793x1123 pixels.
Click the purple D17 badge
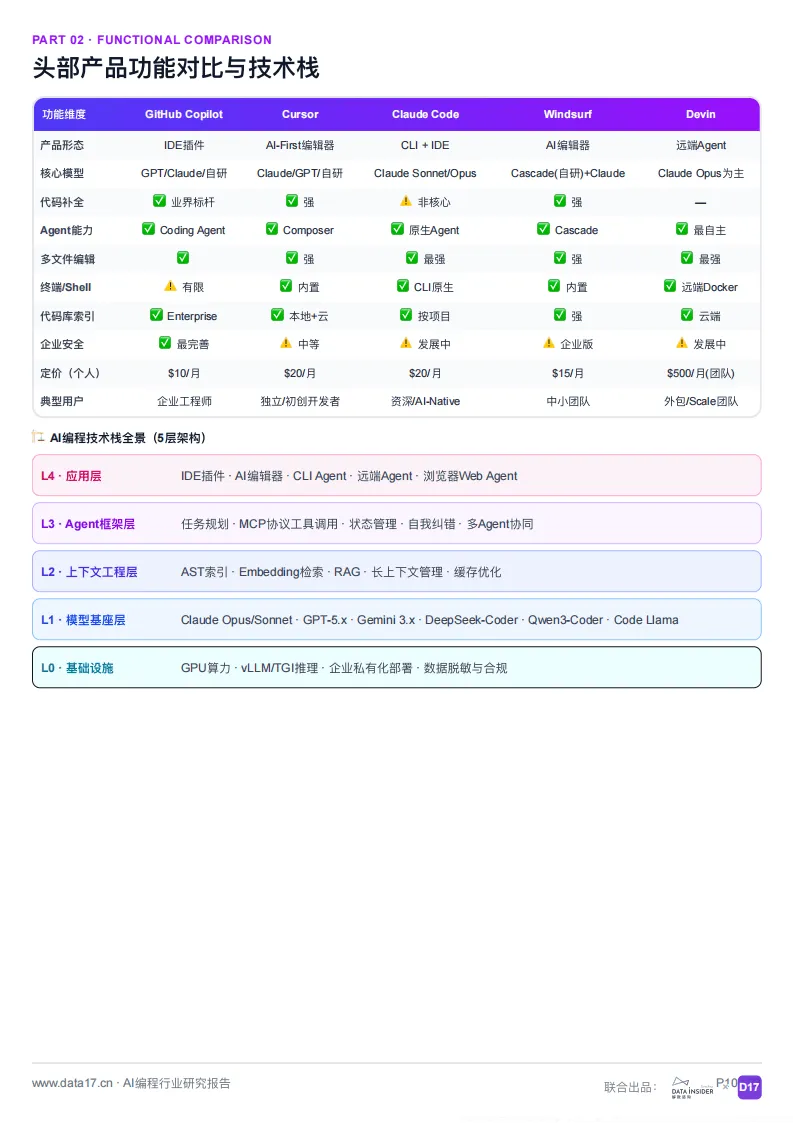(749, 1087)
